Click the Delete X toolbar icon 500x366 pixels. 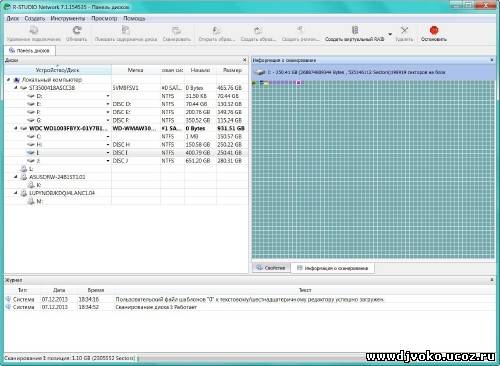[404, 30]
